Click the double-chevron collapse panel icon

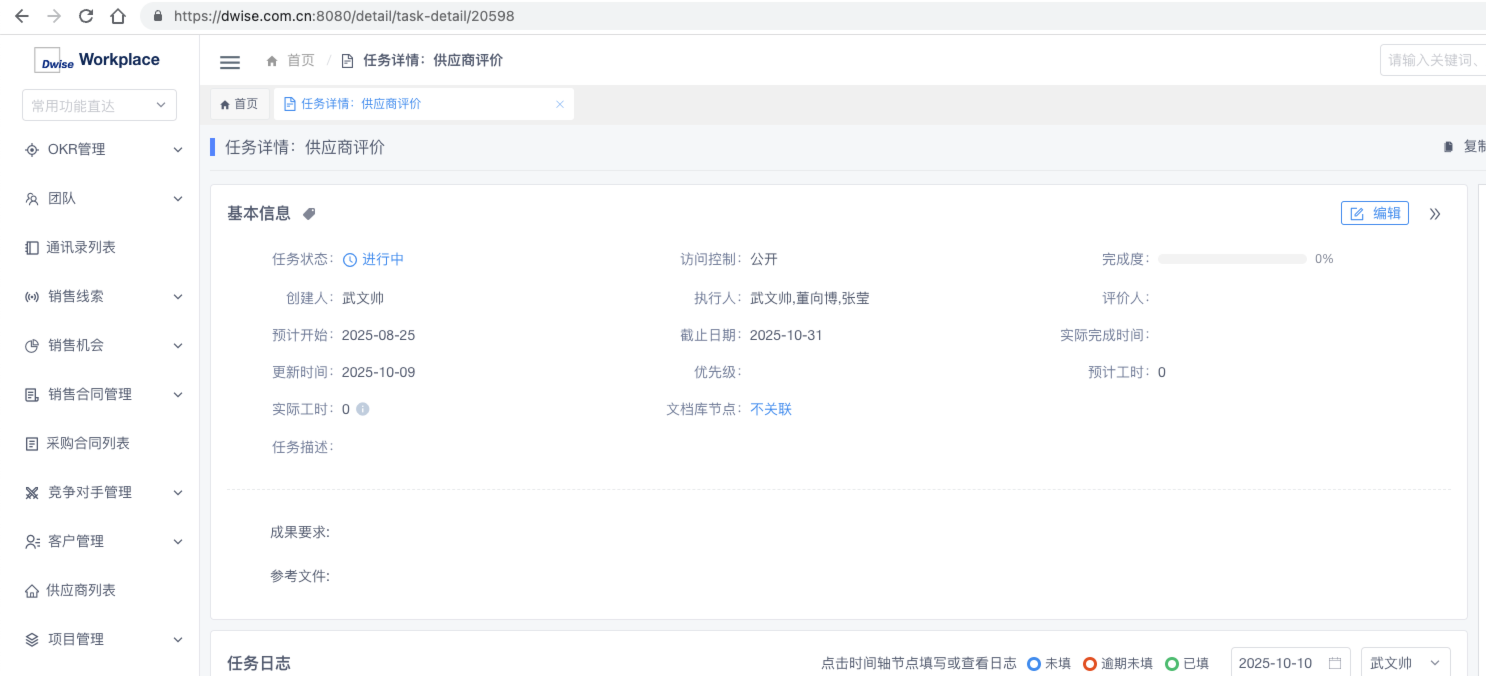click(1435, 214)
